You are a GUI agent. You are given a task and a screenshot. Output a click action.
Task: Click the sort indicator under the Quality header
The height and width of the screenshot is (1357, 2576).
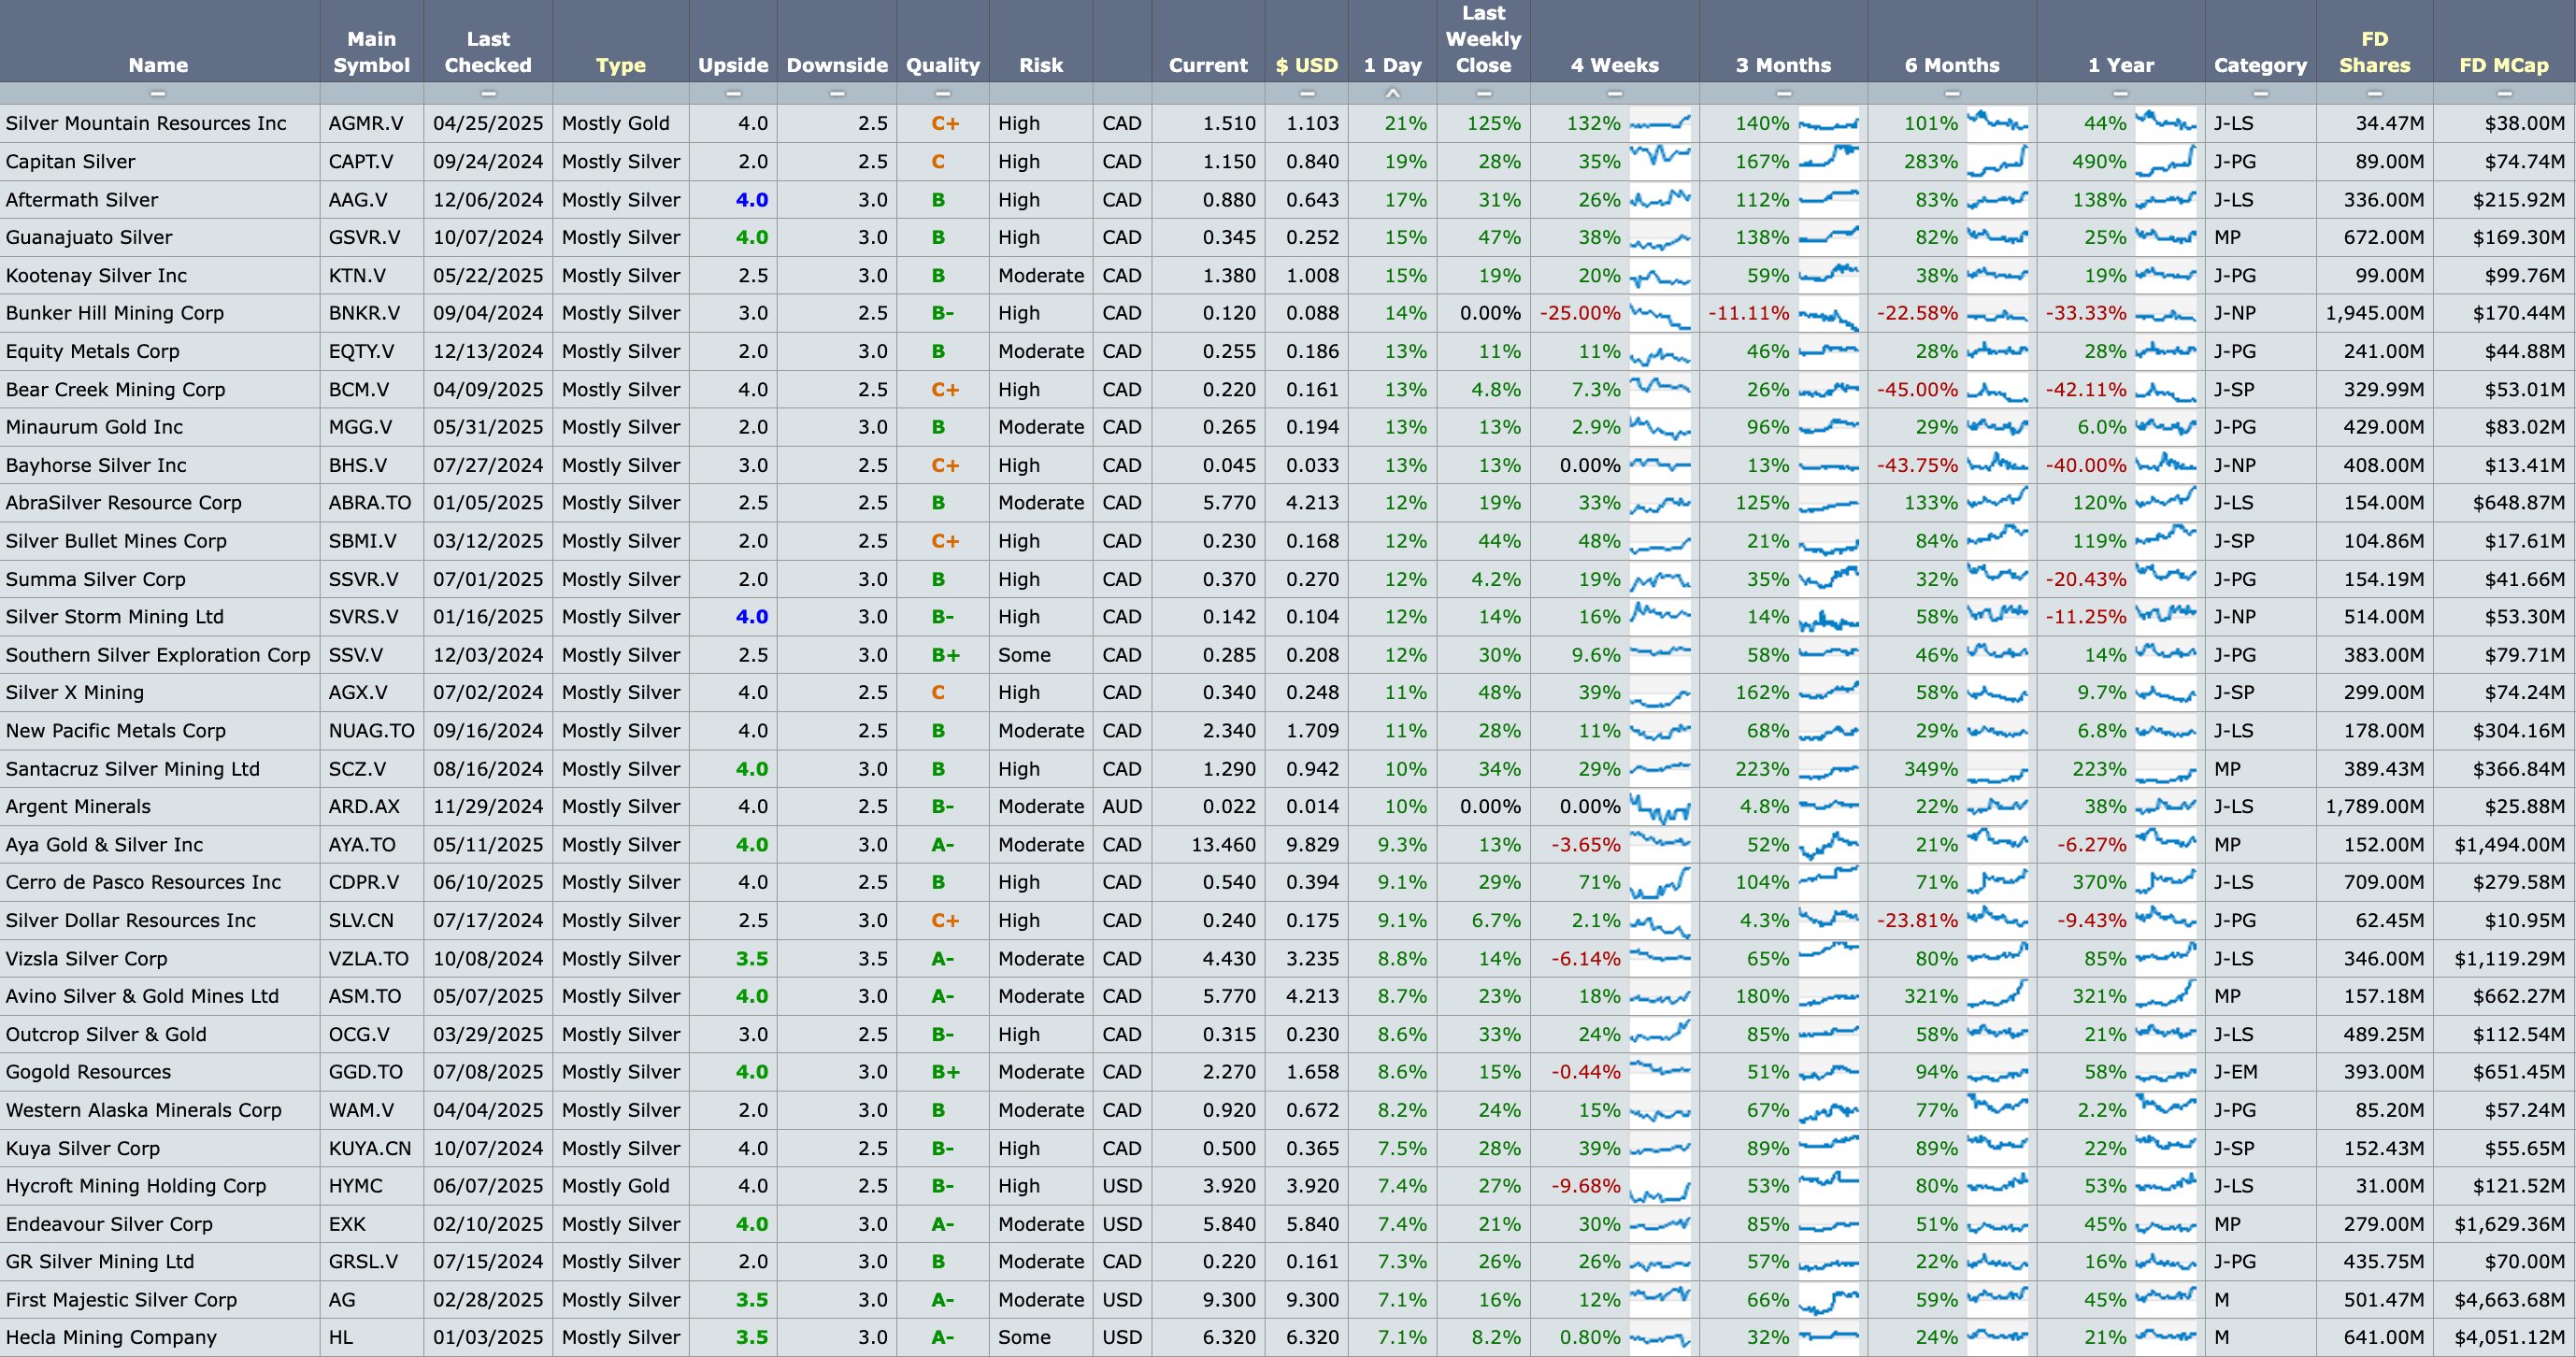pos(942,93)
